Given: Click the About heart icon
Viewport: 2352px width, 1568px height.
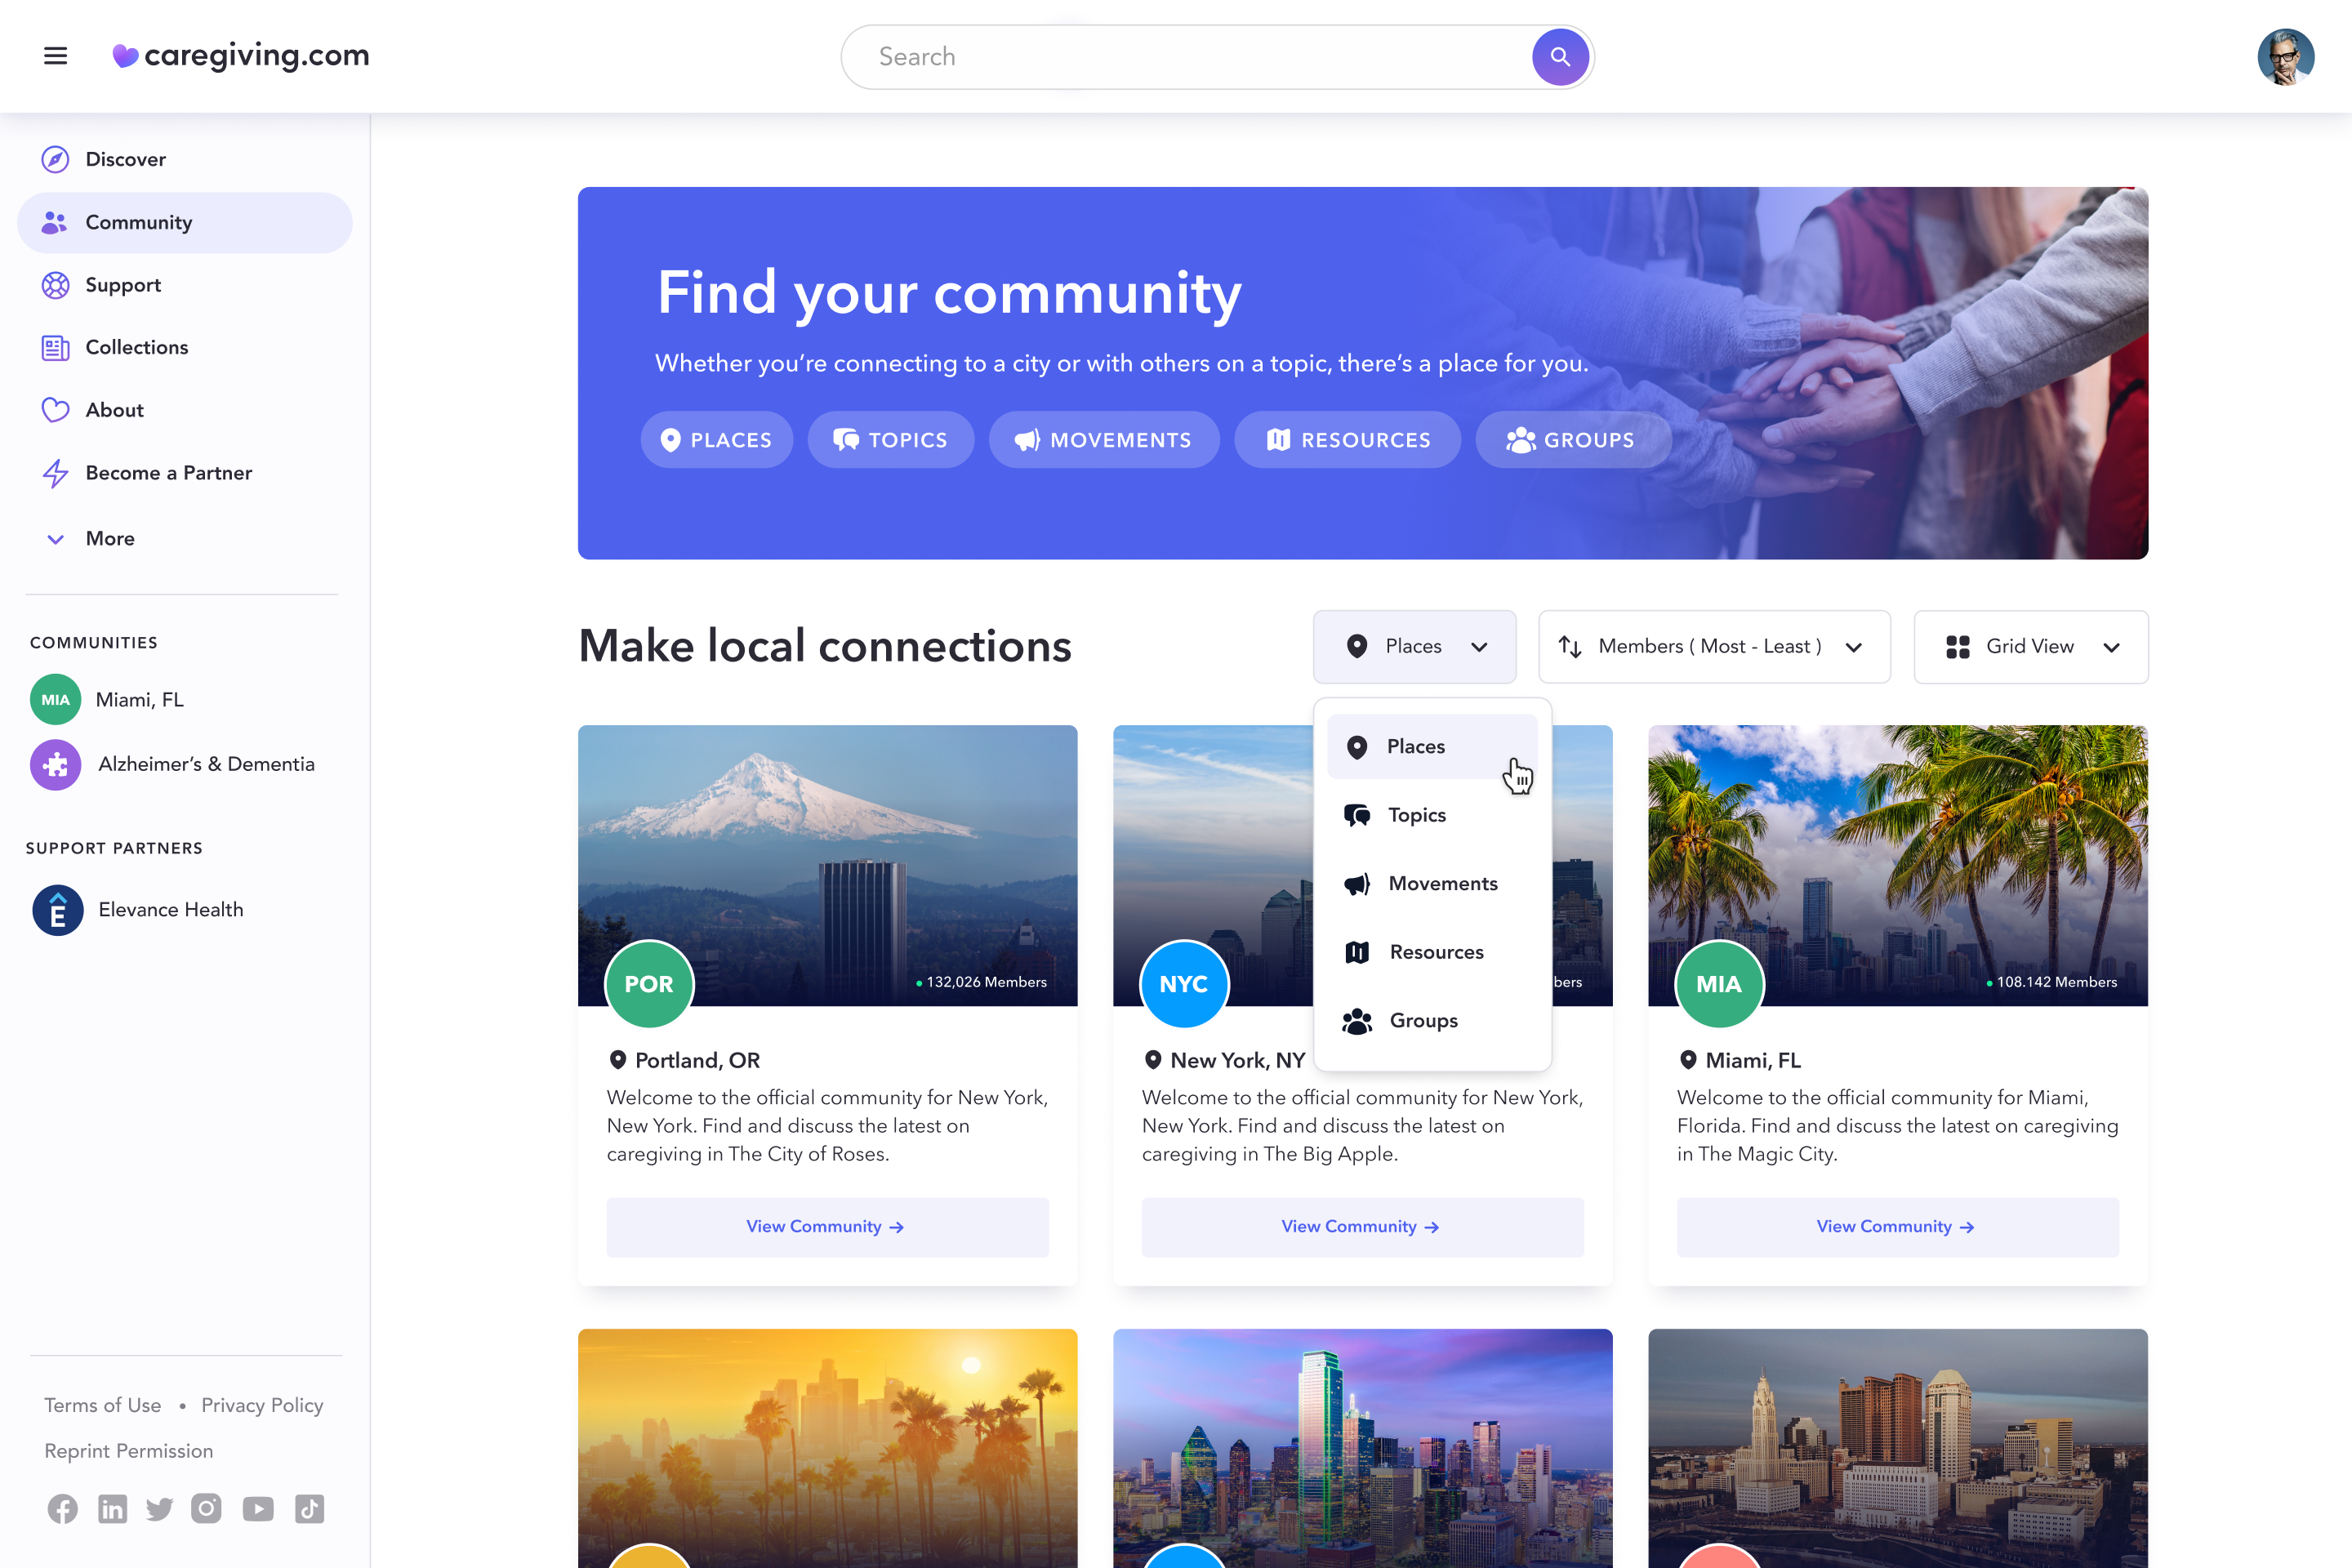Looking at the screenshot, I should 55,410.
